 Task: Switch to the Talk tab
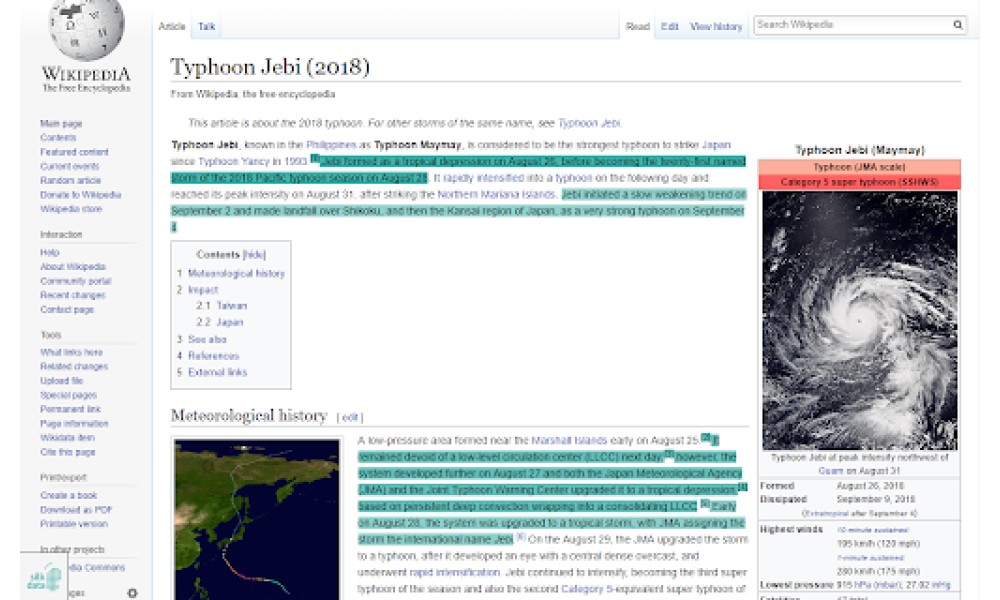tap(206, 26)
